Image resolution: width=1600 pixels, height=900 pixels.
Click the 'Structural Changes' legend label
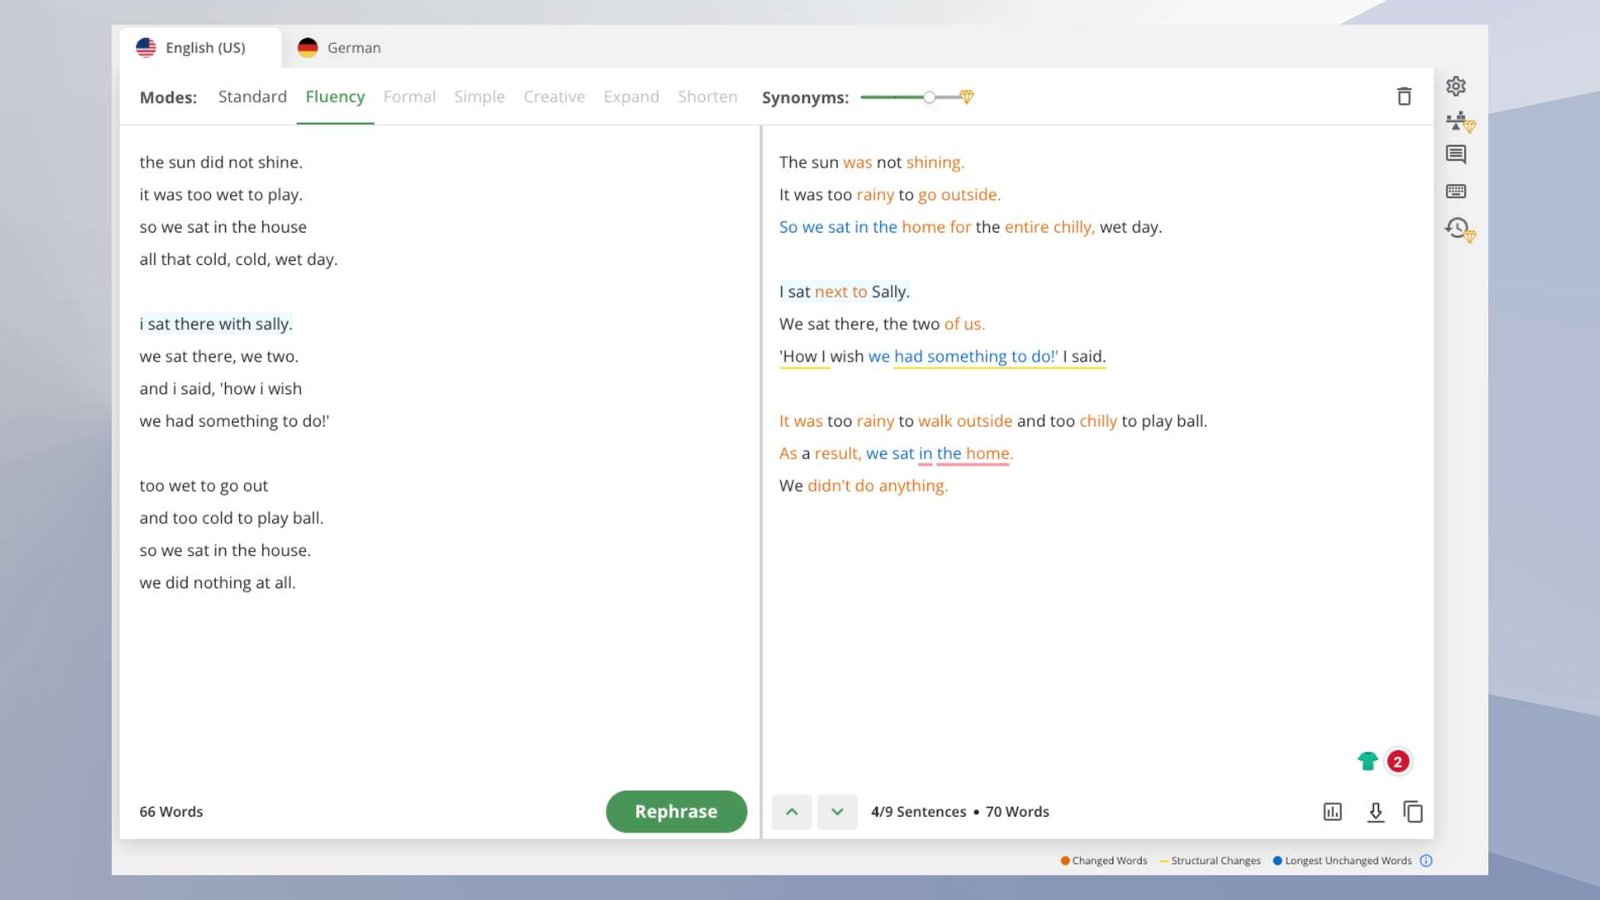pyautogui.click(x=1215, y=861)
